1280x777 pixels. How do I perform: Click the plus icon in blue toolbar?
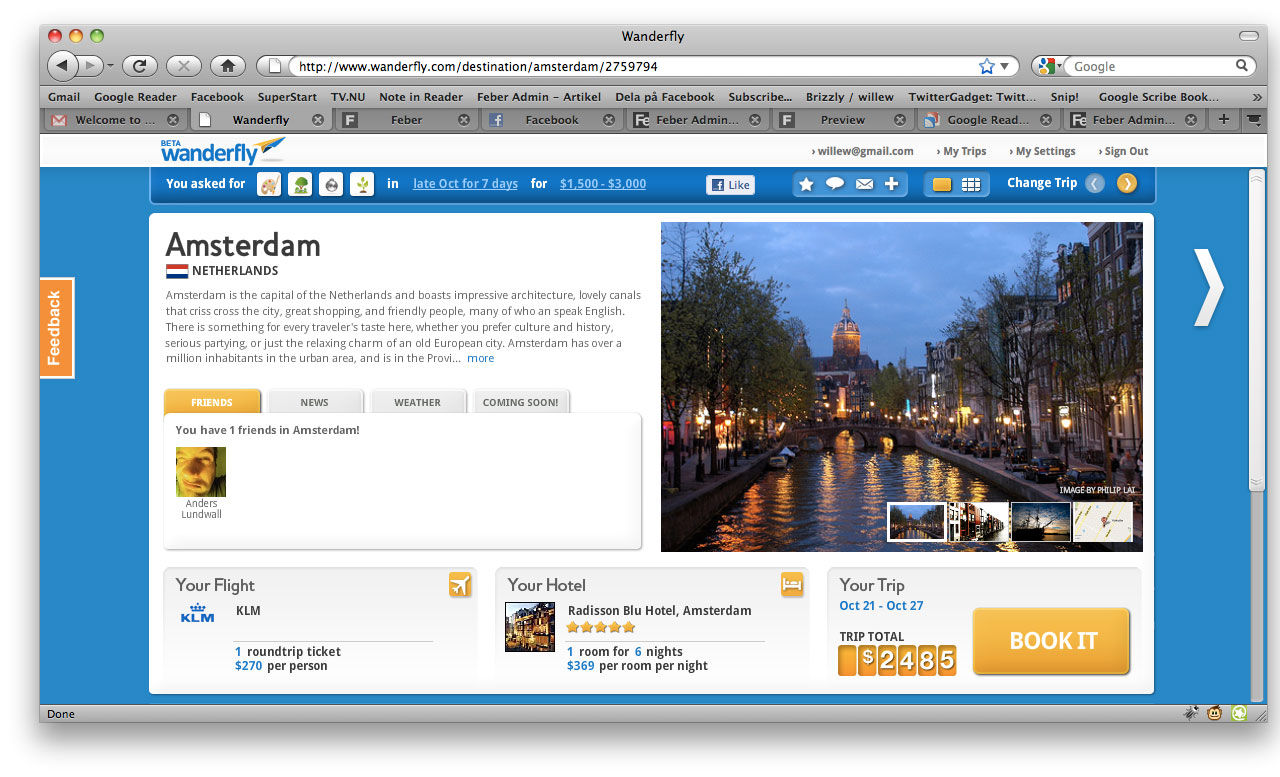[x=892, y=184]
